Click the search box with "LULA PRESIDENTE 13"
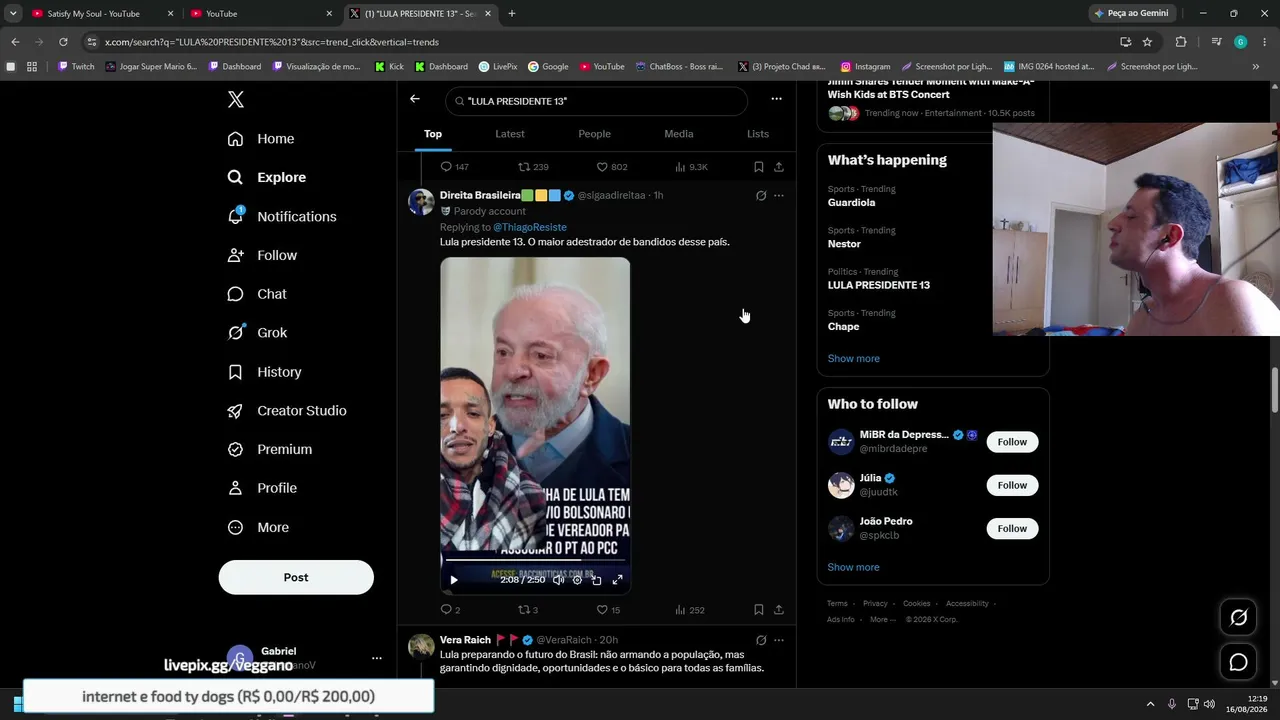 point(596,101)
